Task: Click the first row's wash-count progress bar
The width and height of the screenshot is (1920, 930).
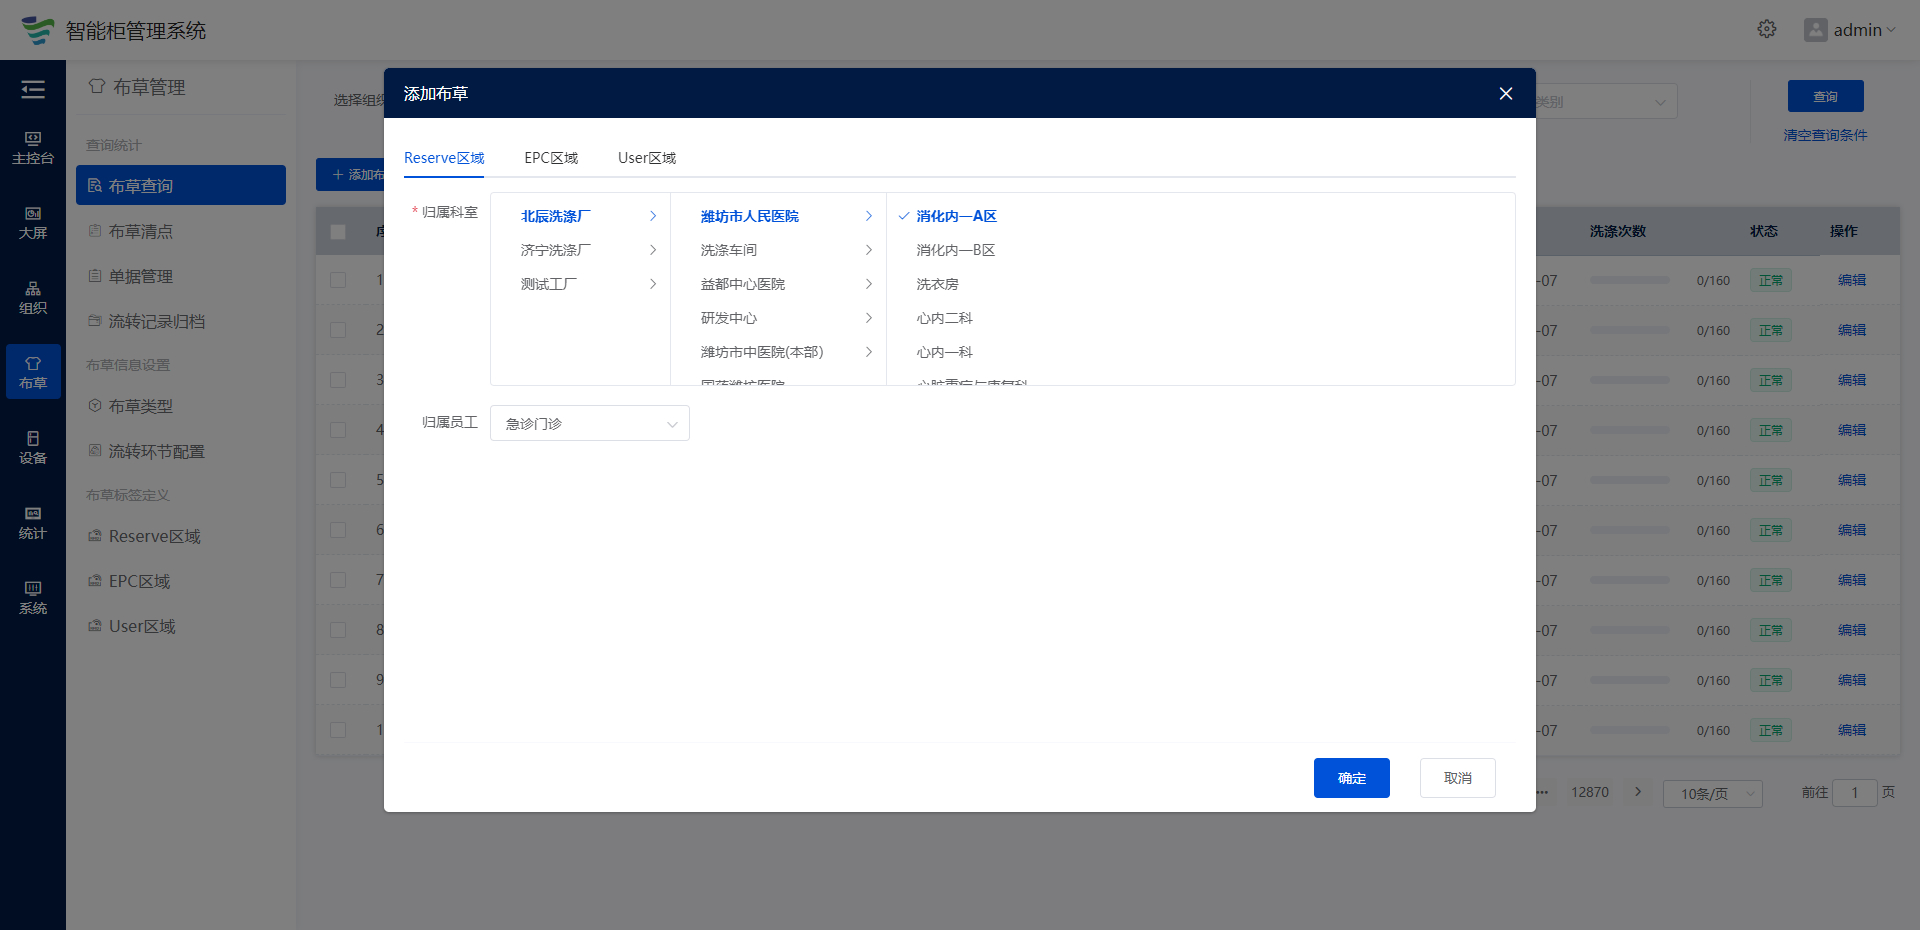Action: (x=1630, y=280)
